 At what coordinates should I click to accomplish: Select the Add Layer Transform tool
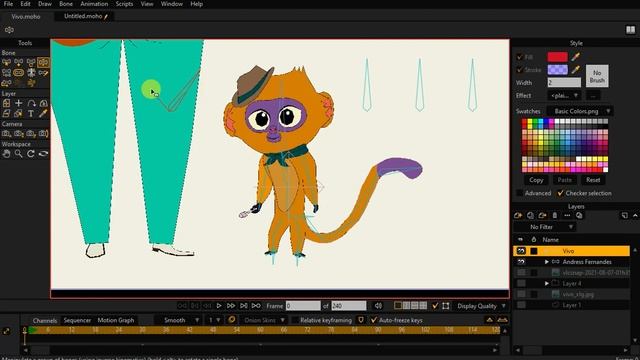coord(19,103)
